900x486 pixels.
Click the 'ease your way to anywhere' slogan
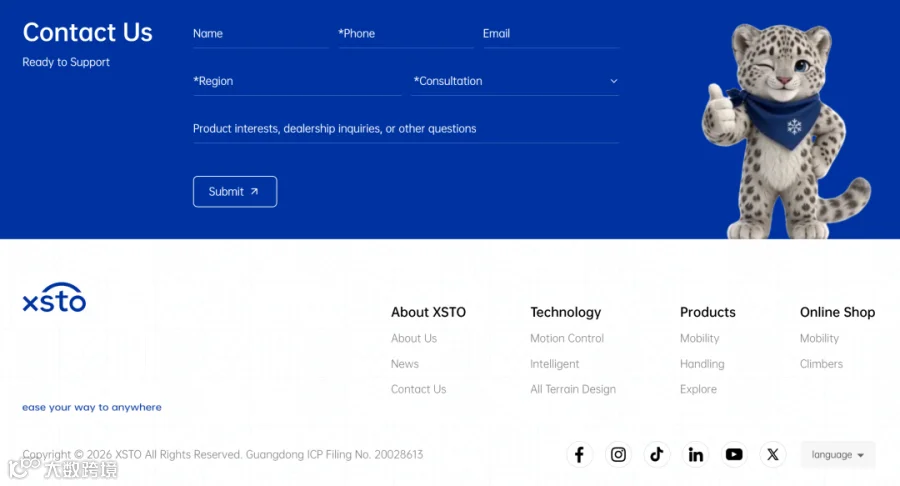pyautogui.click(x=92, y=407)
